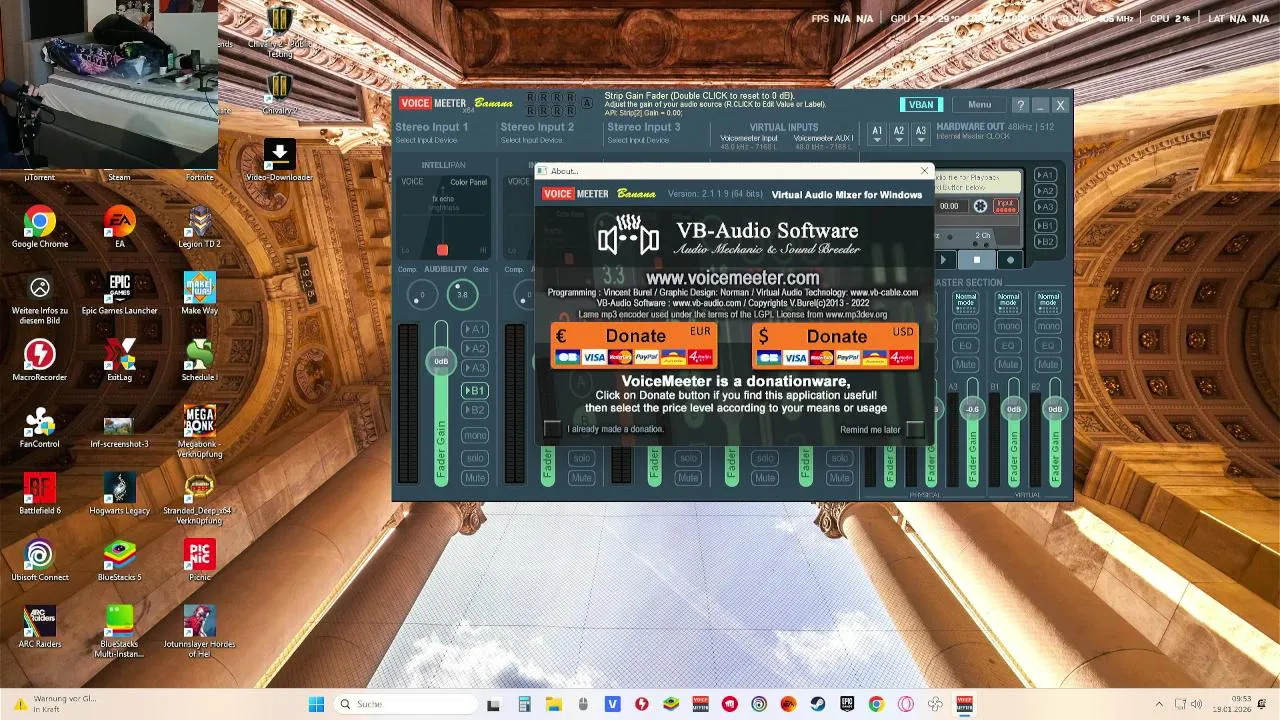This screenshot has height=720, width=1280.
Task: Click the Comp knob on Stereo Input 1
Action: (422, 294)
